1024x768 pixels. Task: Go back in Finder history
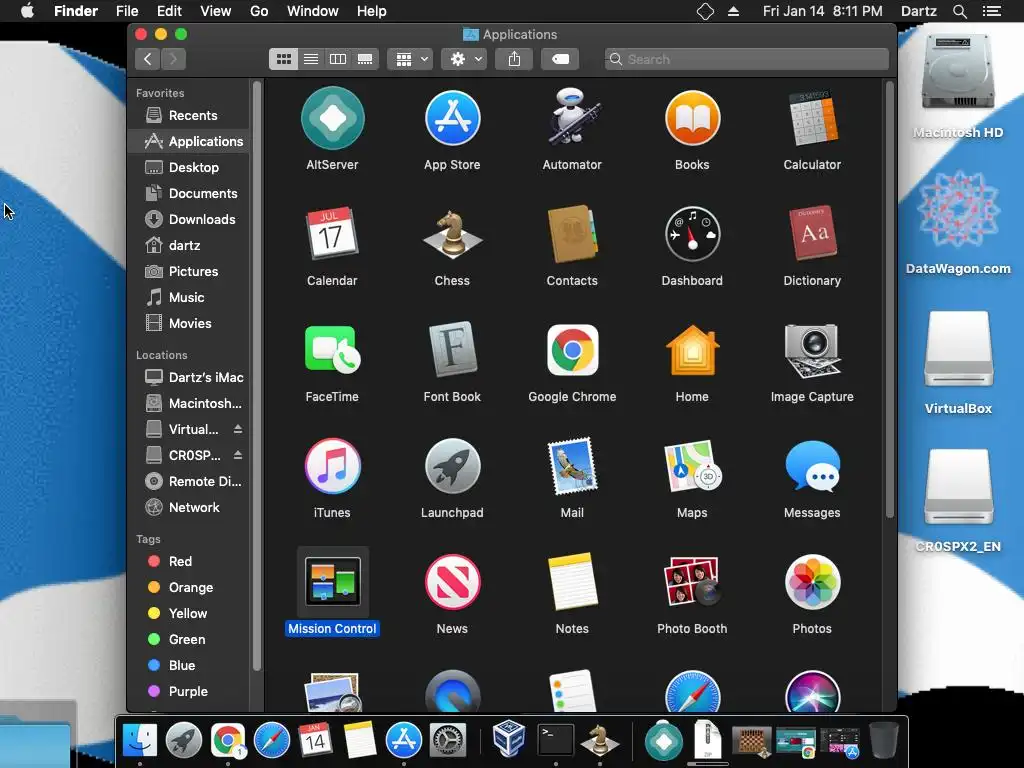(148, 59)
